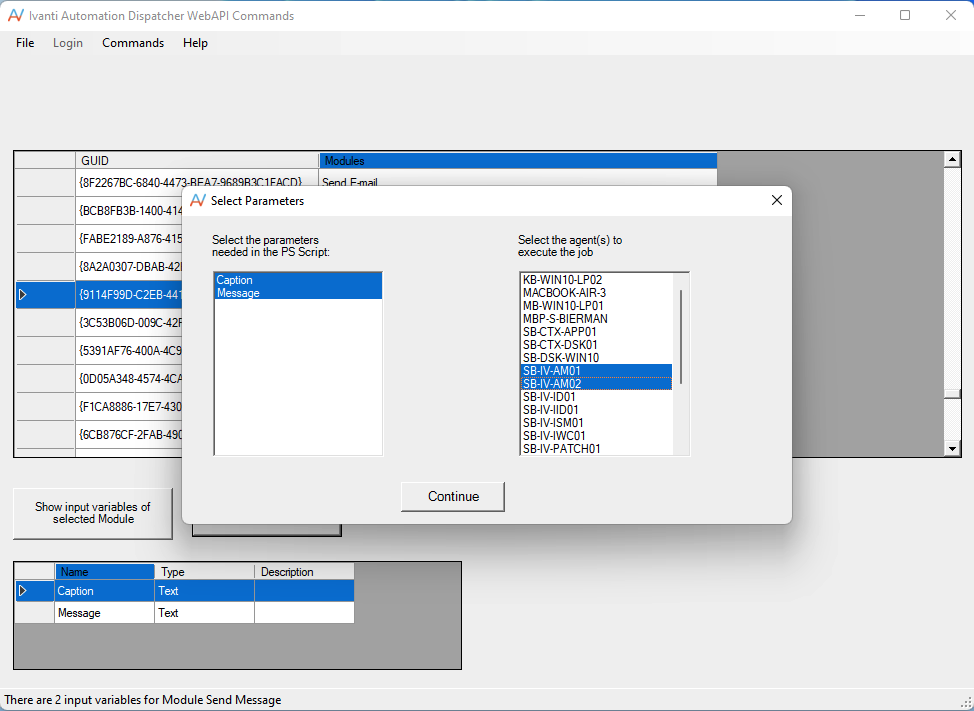The width and height of the screenshot is (974, 711).
Task: Click the modules grid scroll down arrow
Action: (952, 448)
